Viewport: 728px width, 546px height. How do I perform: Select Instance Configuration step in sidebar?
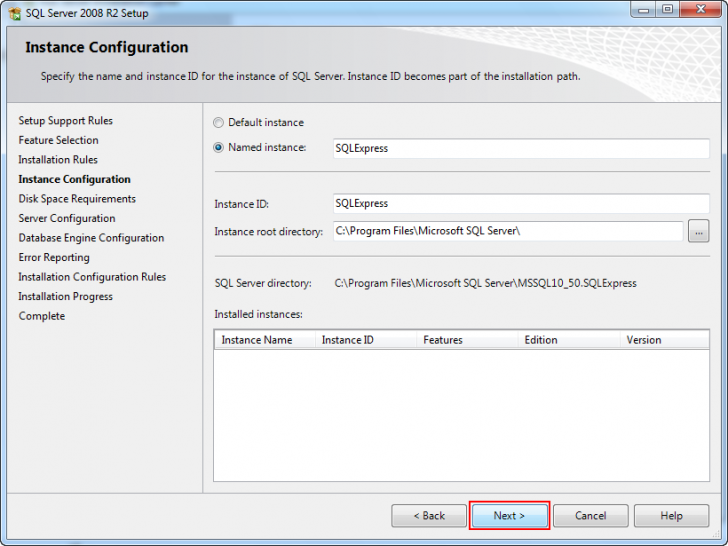coord(74,180)
